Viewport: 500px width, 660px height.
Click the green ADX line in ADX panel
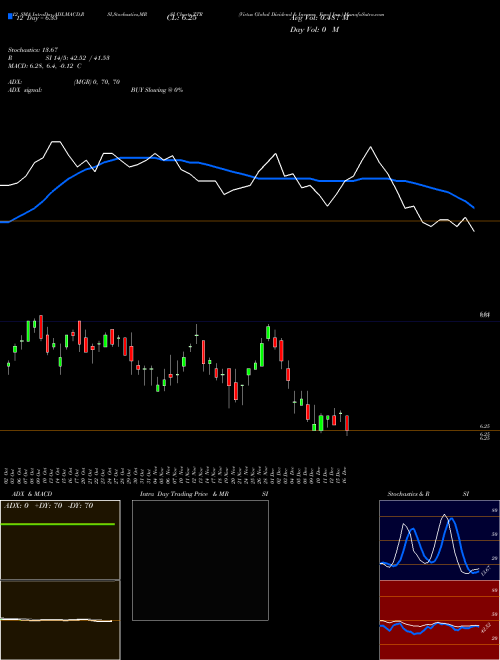click(x=58, y=524)
